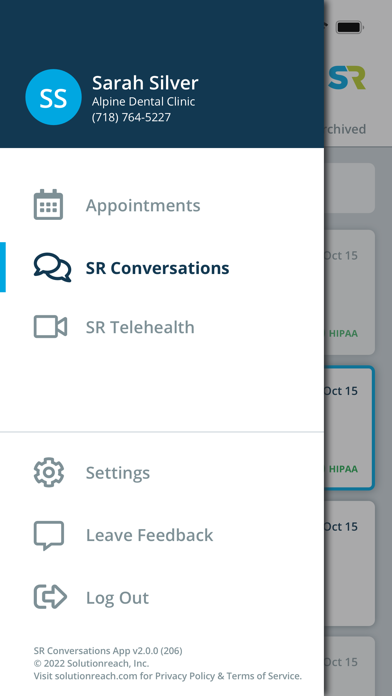This screenshot has height=696, width=392.
Task: Go to SR Telehealth menu label
Action: tap(140, 327)
